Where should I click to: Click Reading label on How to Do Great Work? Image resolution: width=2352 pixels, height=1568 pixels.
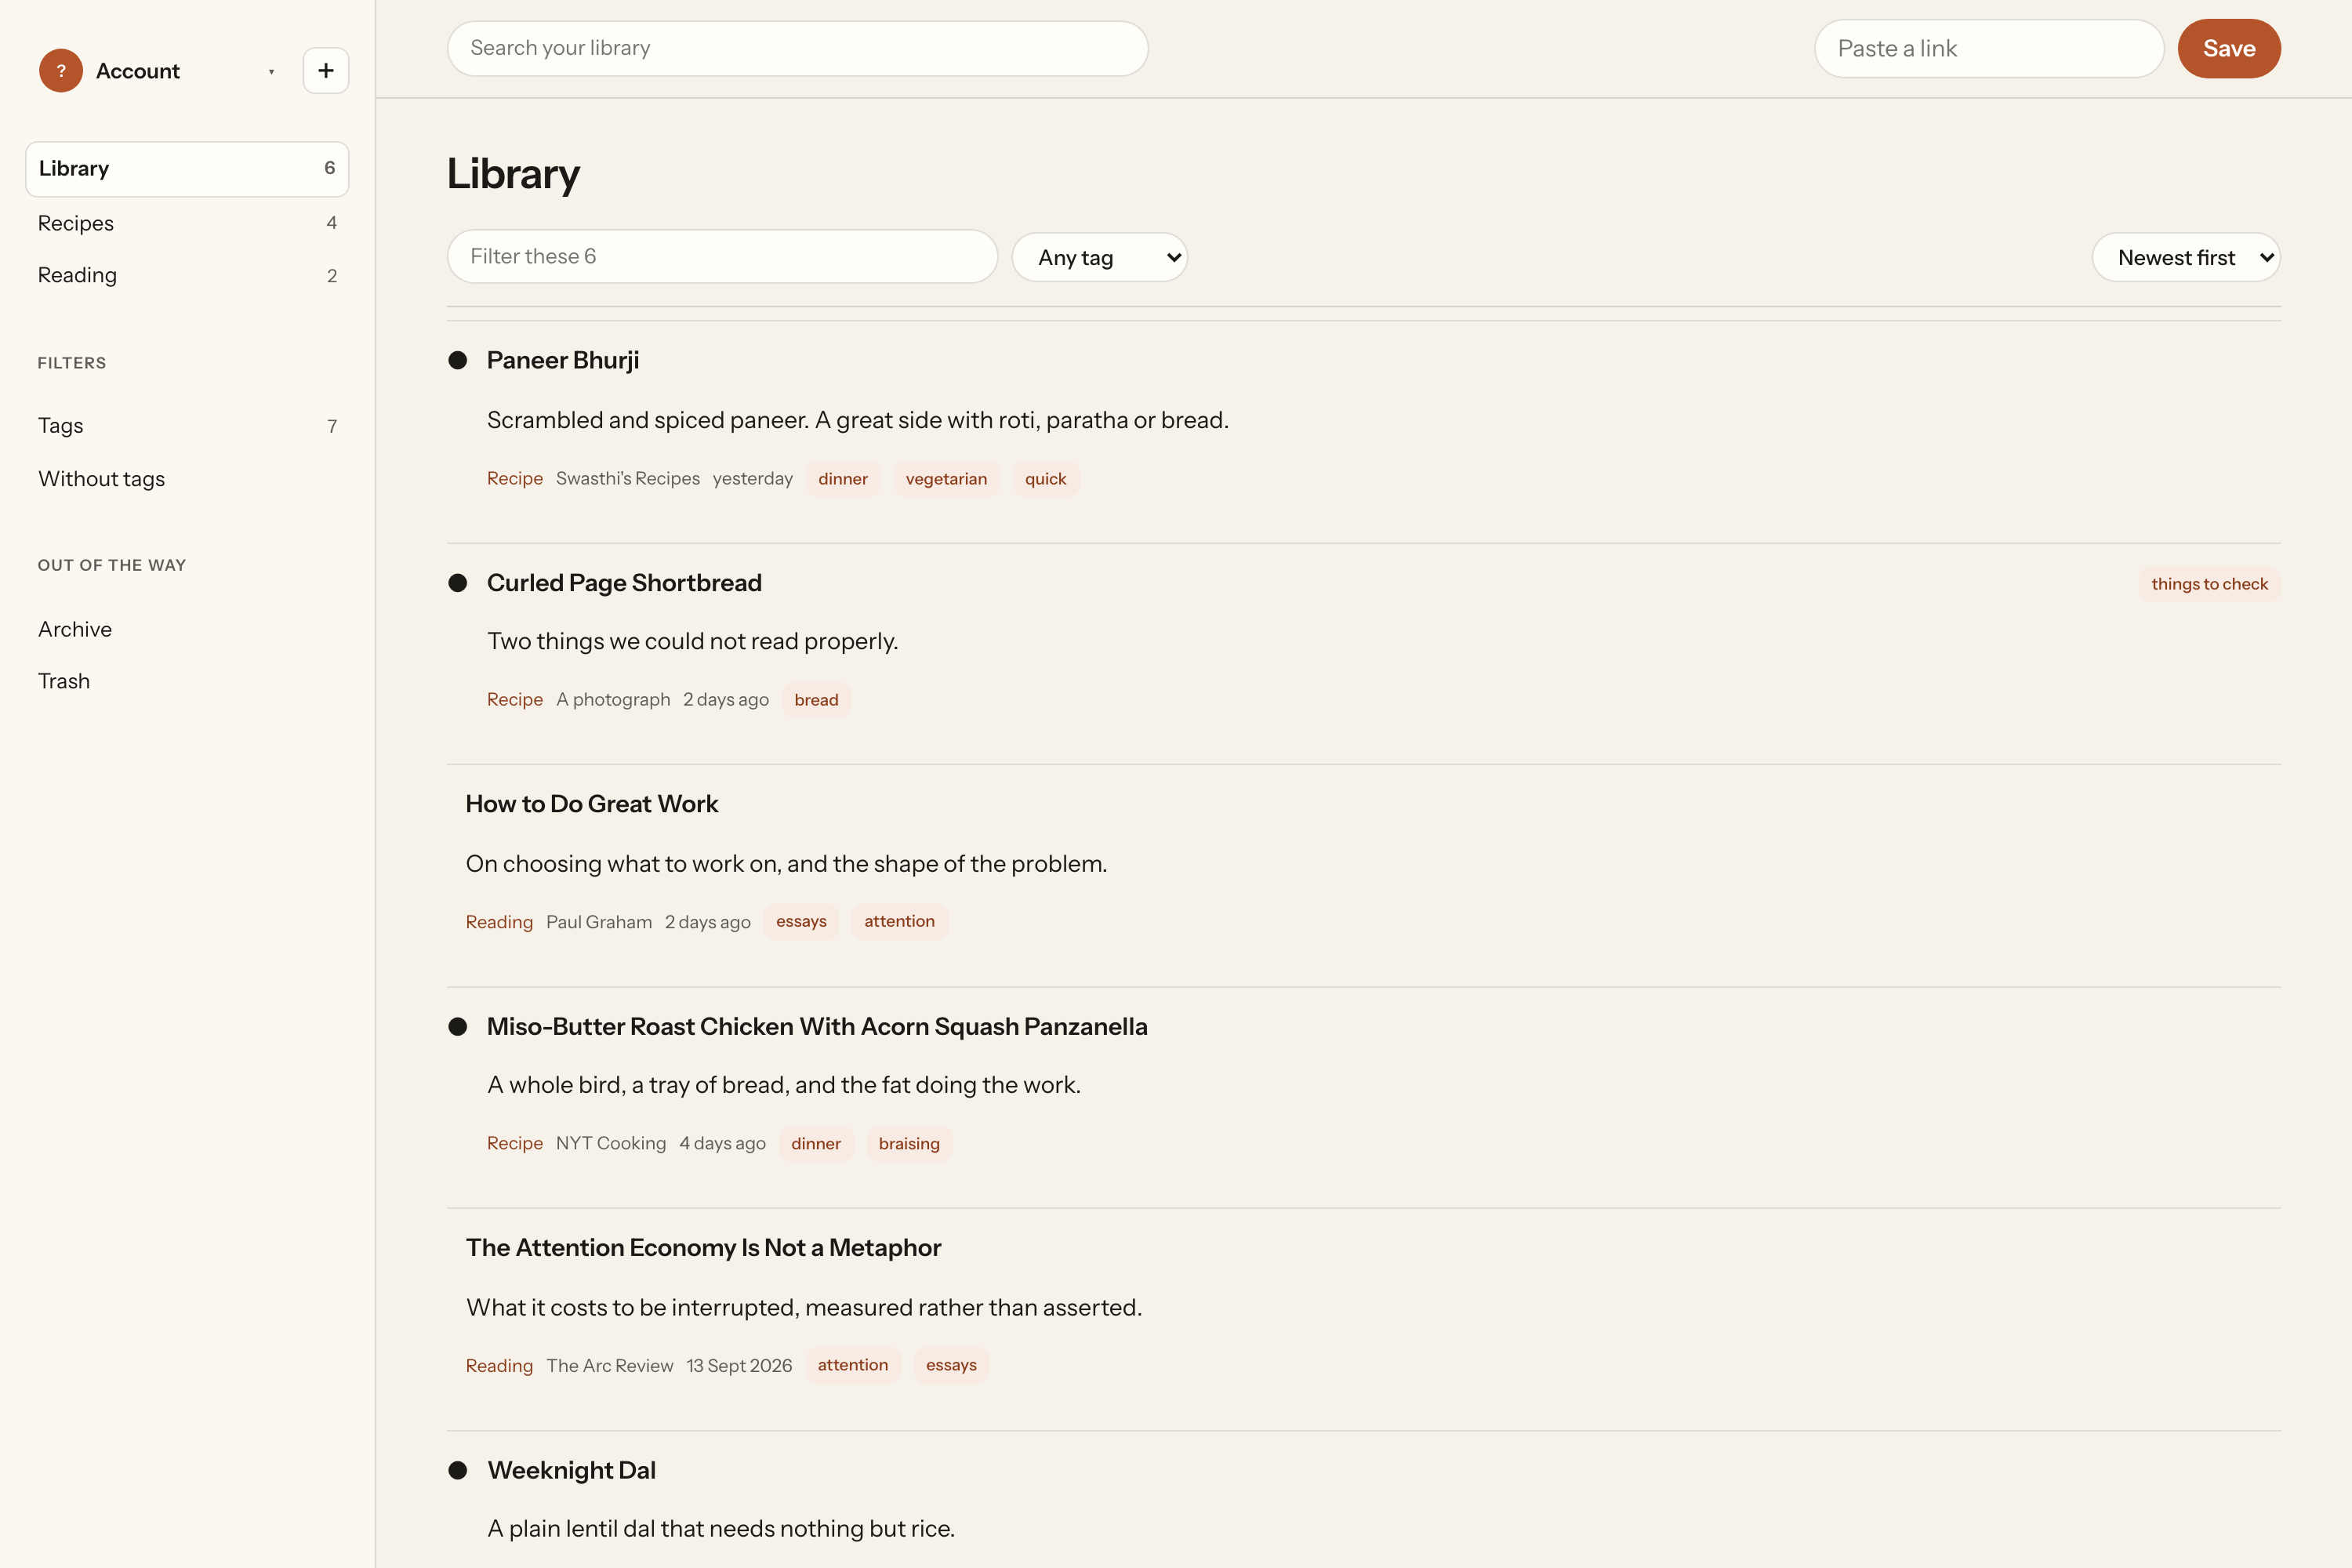pyautogui.click(x=499, y=922)
